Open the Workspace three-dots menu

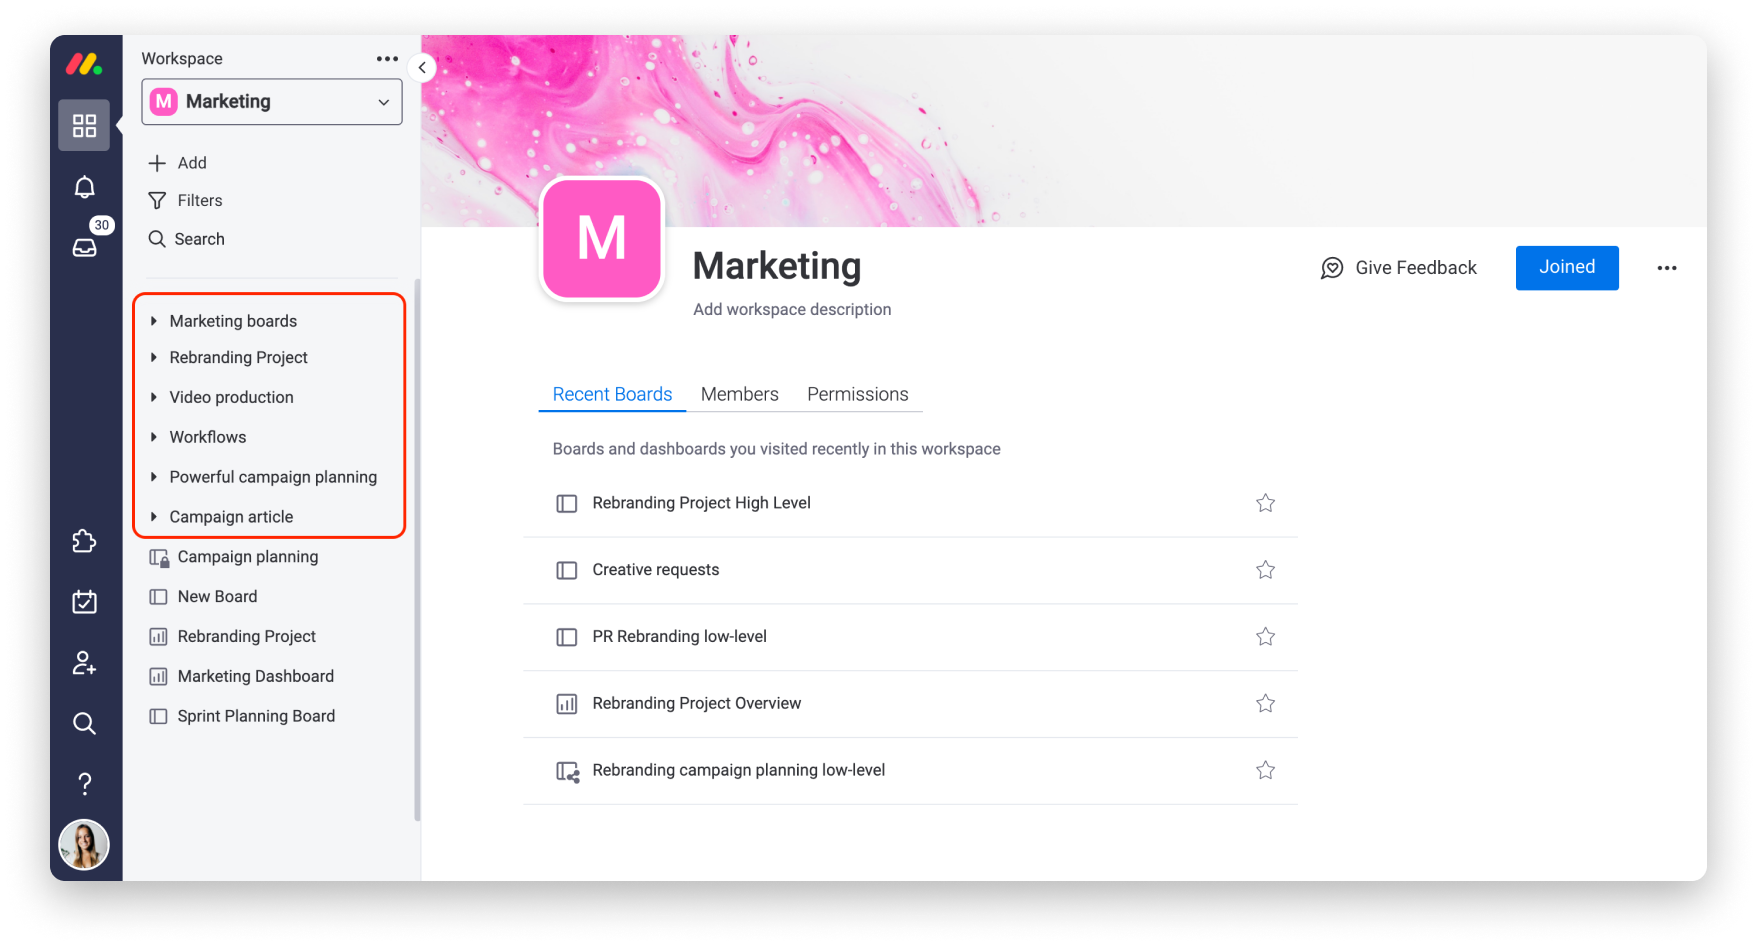(387, 59)
